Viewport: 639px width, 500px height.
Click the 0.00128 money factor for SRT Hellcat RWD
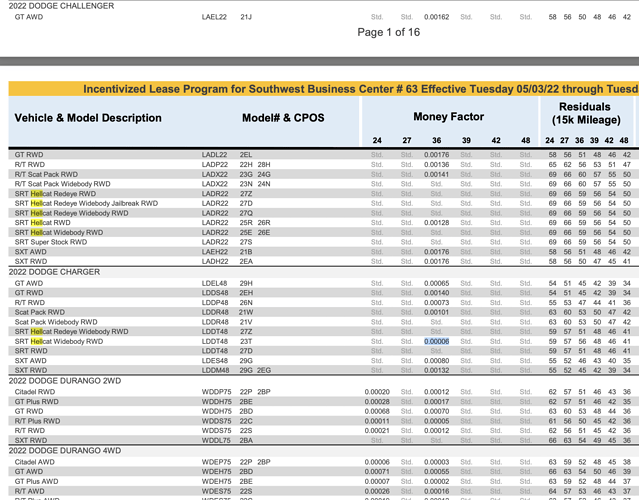tap(436, 222)
